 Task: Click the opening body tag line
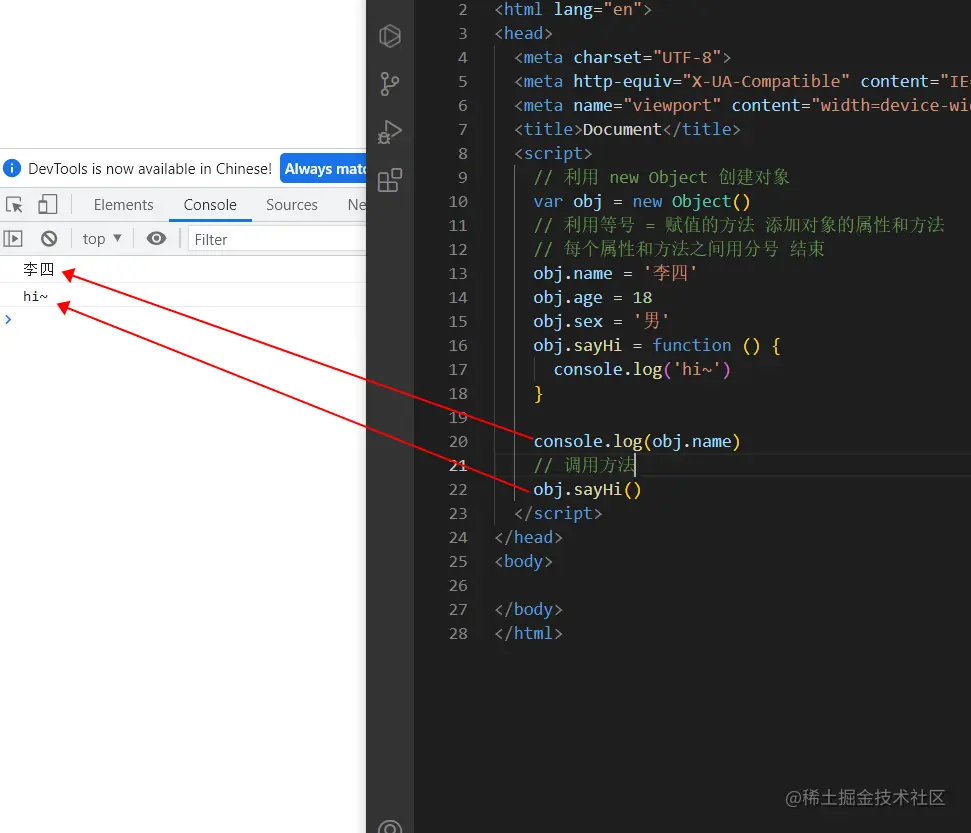[x=523, y=562]
